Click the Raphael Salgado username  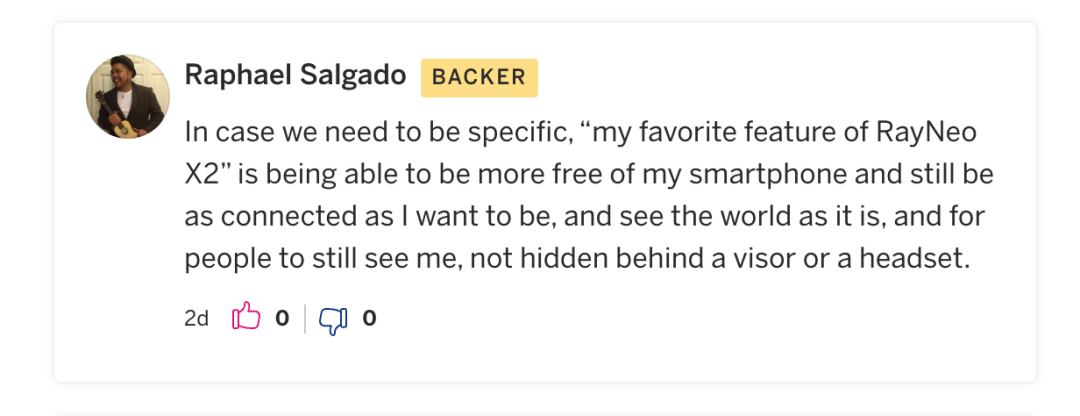point(295,77)
